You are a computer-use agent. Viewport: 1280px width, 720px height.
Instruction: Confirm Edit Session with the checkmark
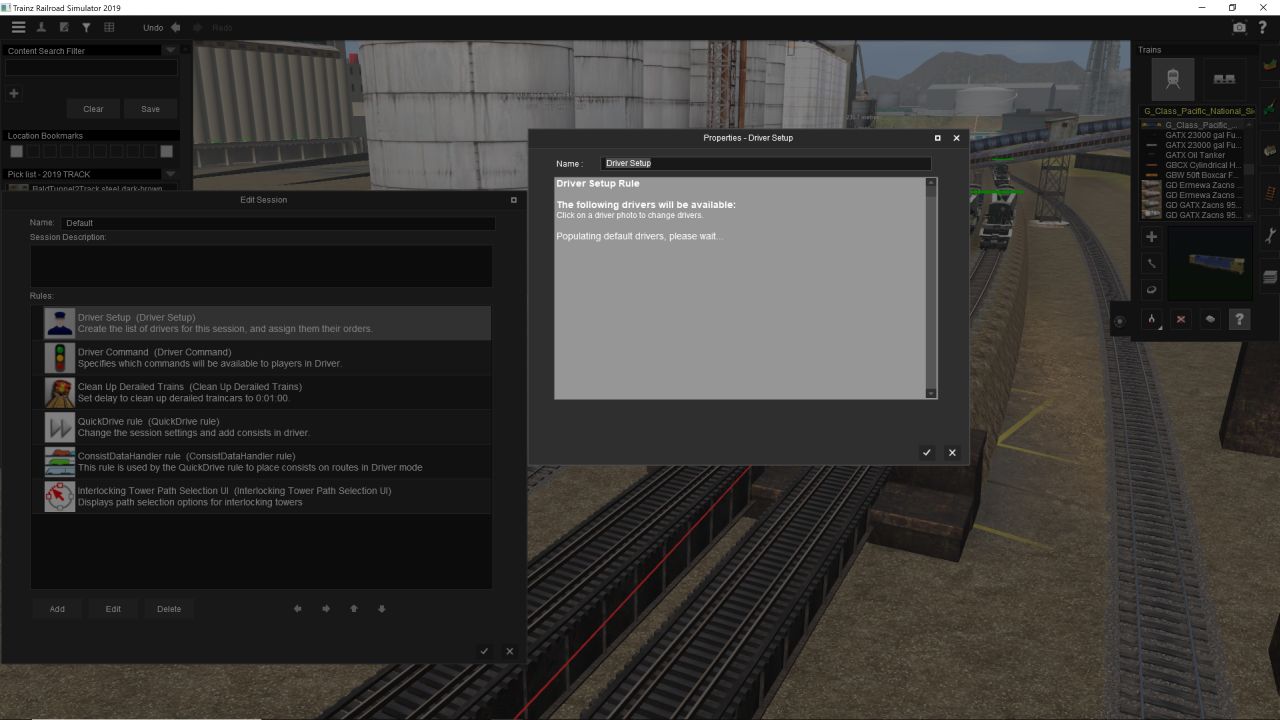(x=484, y=651)
